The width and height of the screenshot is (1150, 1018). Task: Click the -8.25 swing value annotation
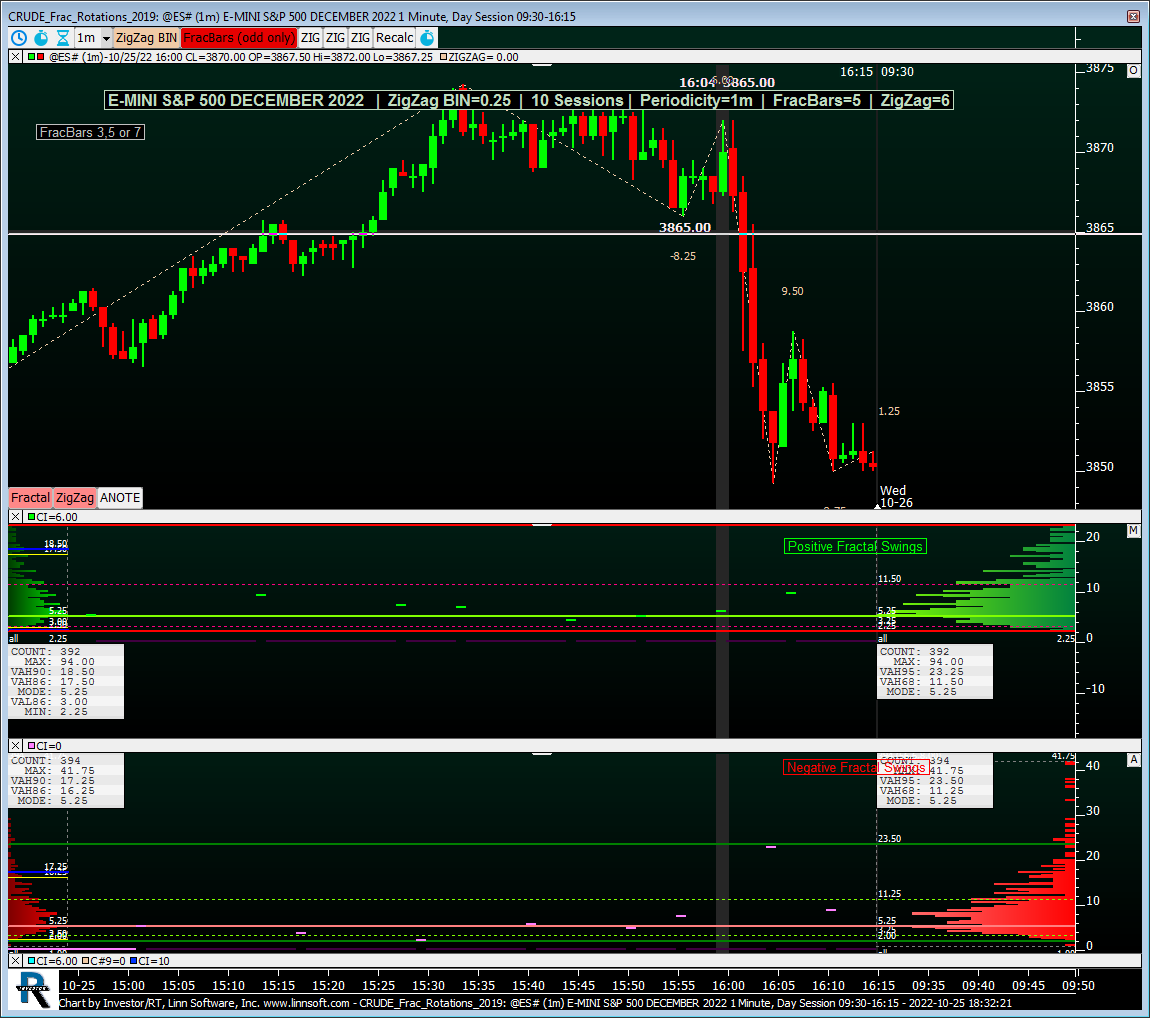[683, 256]
